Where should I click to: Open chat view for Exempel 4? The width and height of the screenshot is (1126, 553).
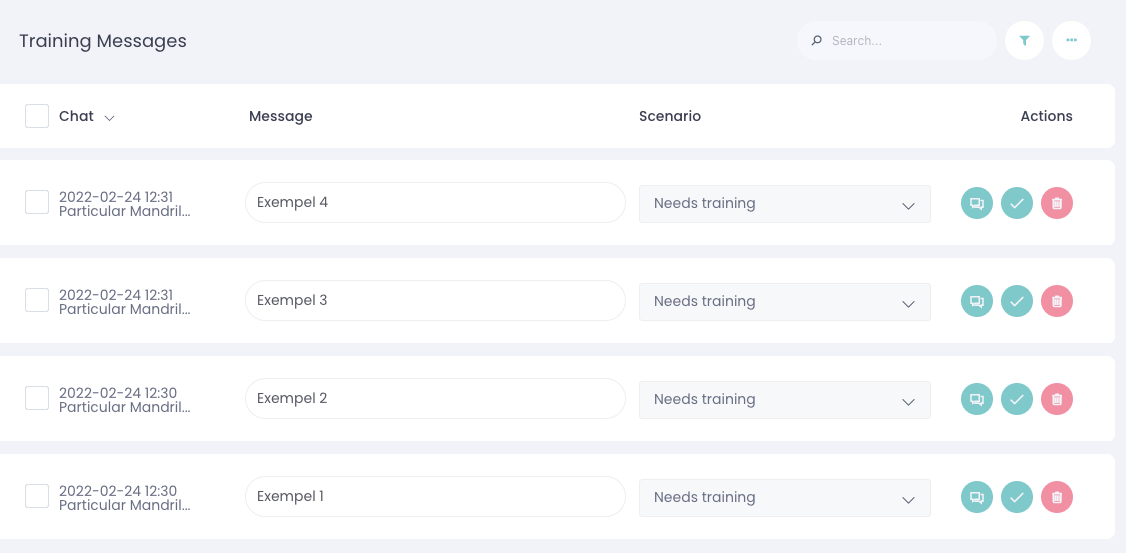click(977, 203)
